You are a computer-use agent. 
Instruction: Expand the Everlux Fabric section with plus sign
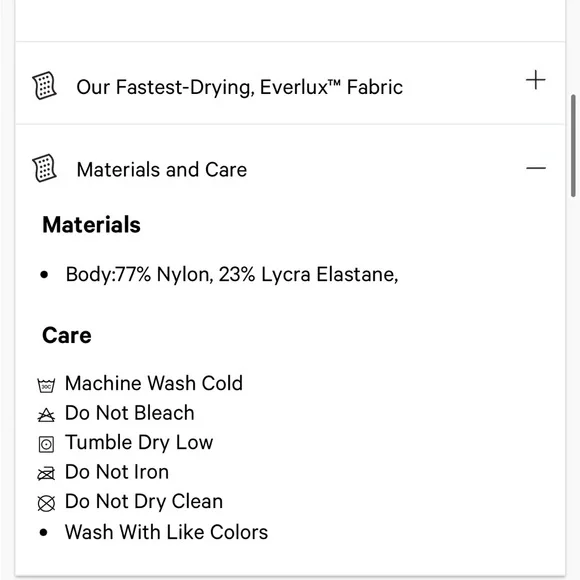(536, 80)
